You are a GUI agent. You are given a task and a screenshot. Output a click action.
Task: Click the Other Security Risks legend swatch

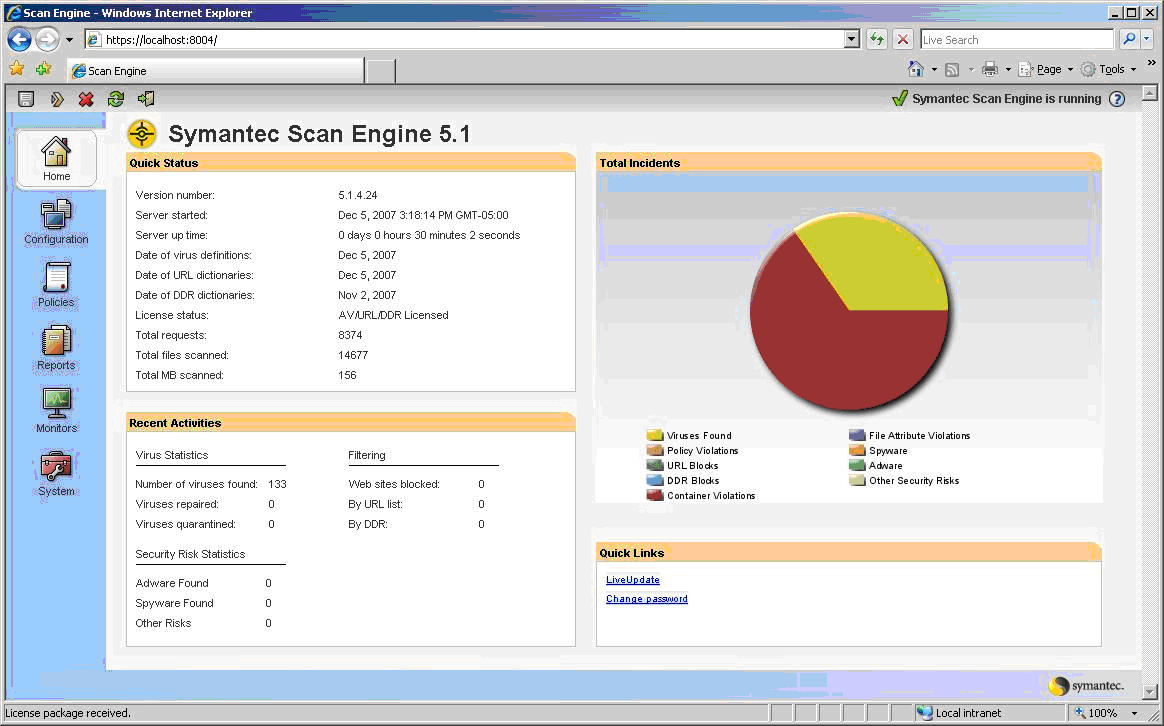point(857,480)
